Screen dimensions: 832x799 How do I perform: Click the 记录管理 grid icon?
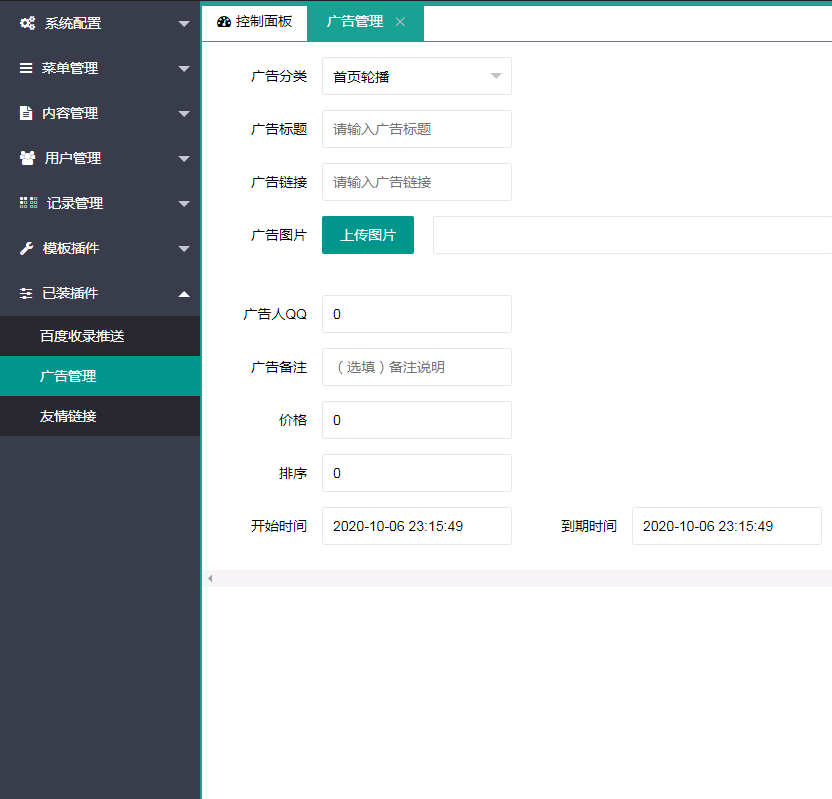29,203
